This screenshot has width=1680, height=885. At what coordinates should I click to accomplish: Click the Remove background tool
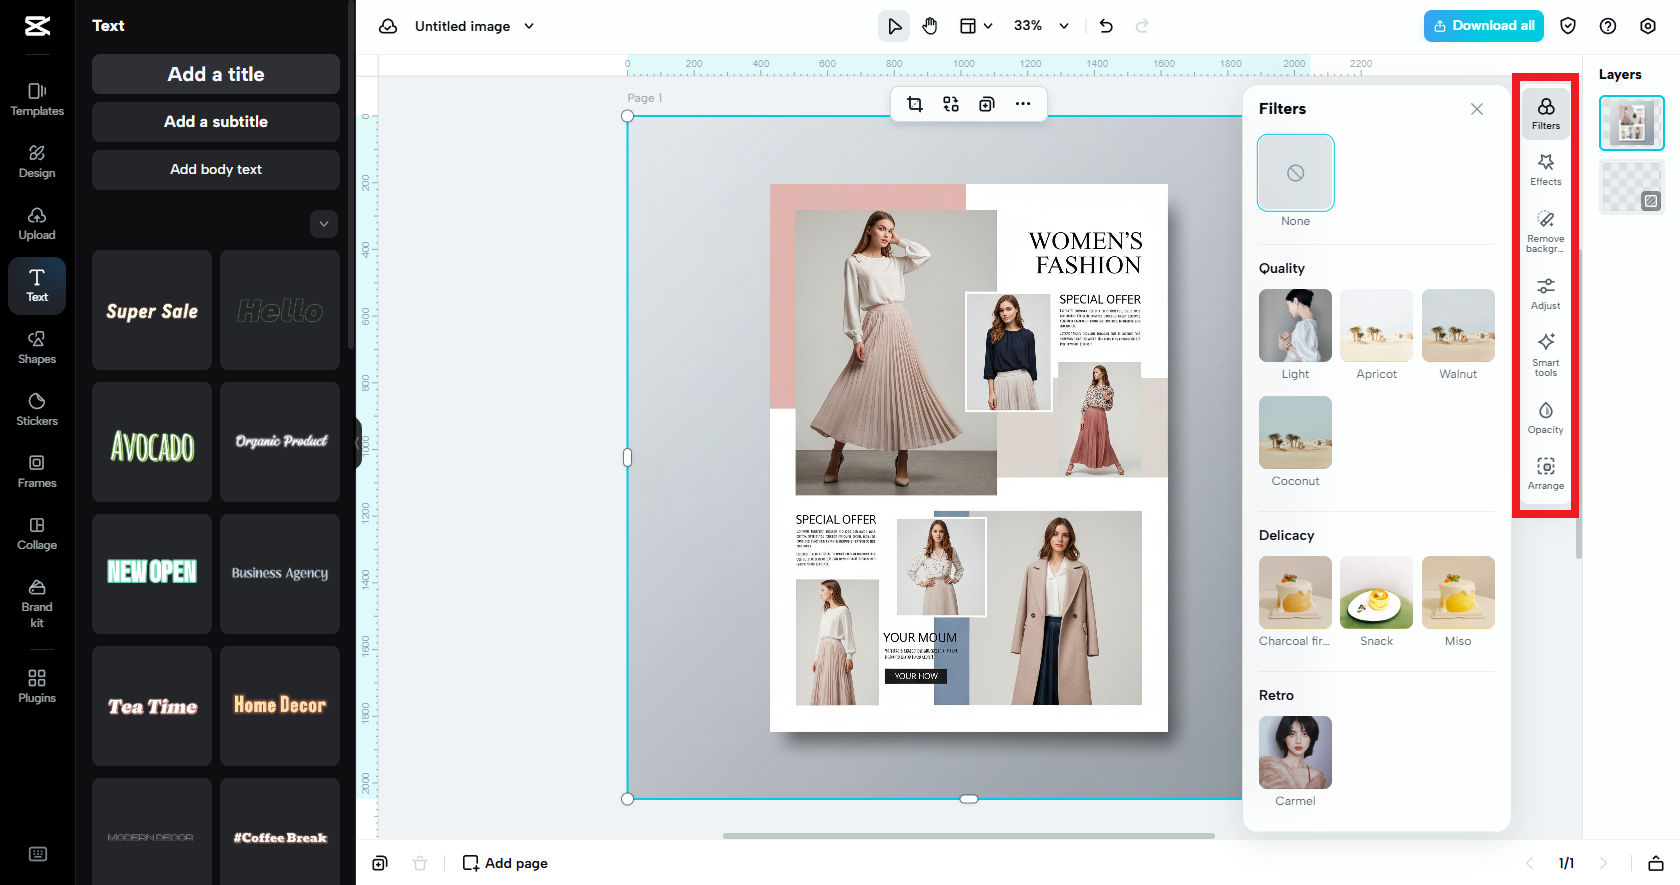(1545, 229)
